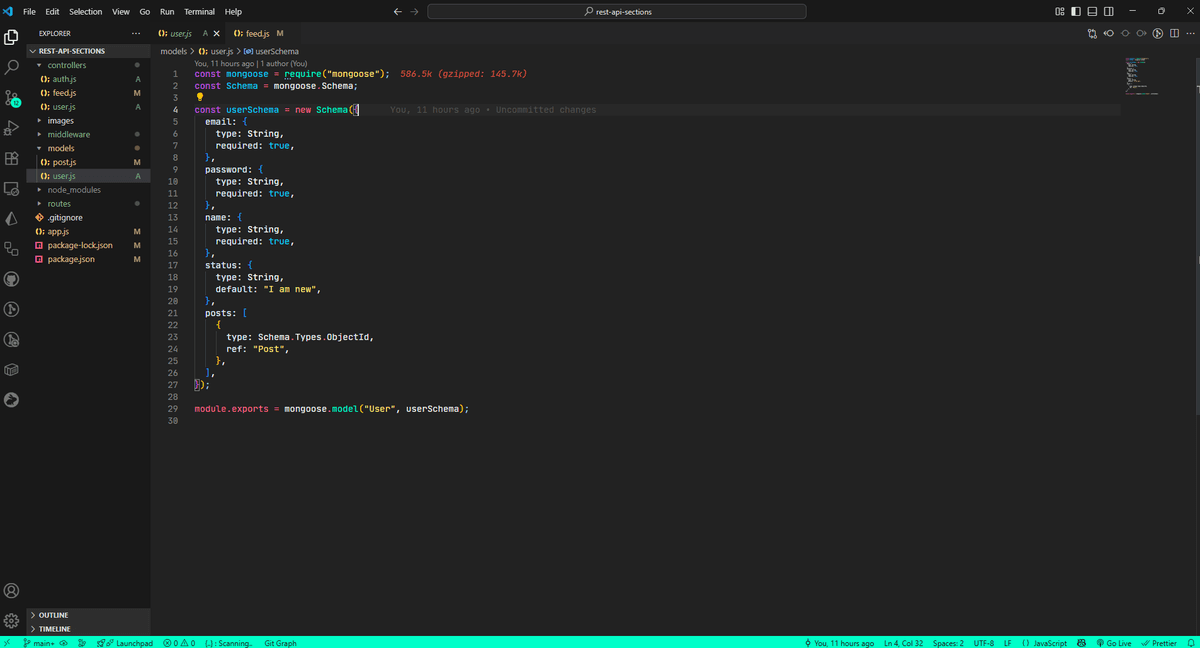Viewport: 1200px width, 648px height.
Task: Collapse the controllers folder
Action: [x=66, y=65]
